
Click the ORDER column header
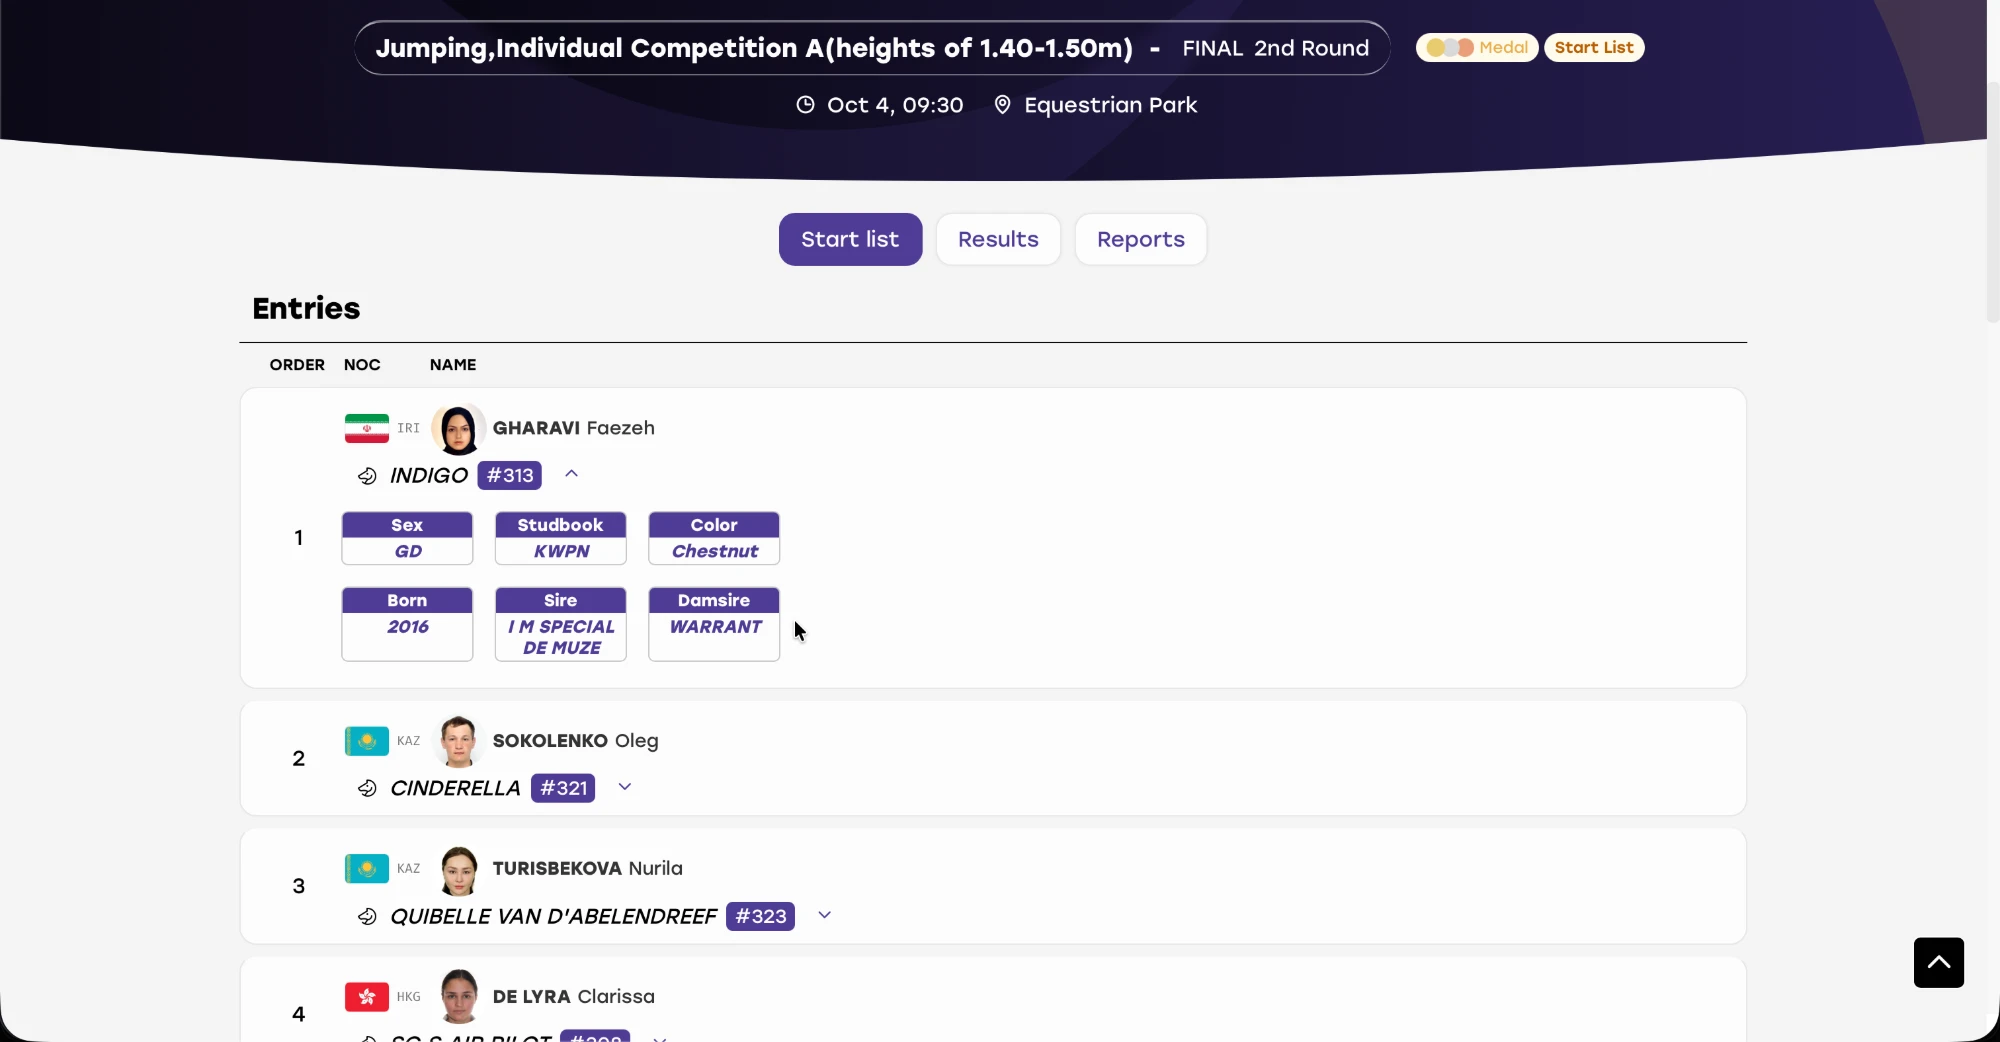297,365
